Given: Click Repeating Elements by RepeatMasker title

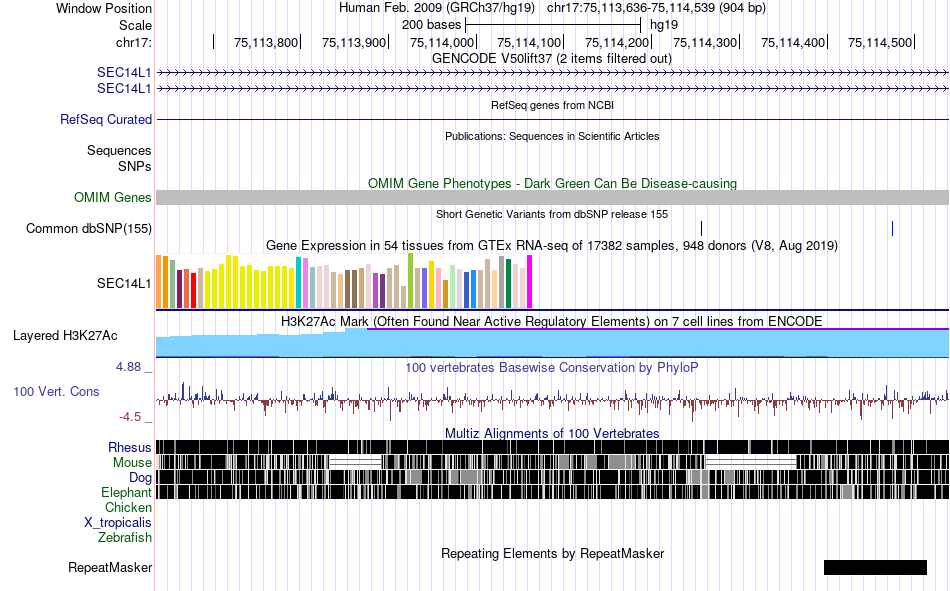Looking at the screenshot, I should [552, 553].
